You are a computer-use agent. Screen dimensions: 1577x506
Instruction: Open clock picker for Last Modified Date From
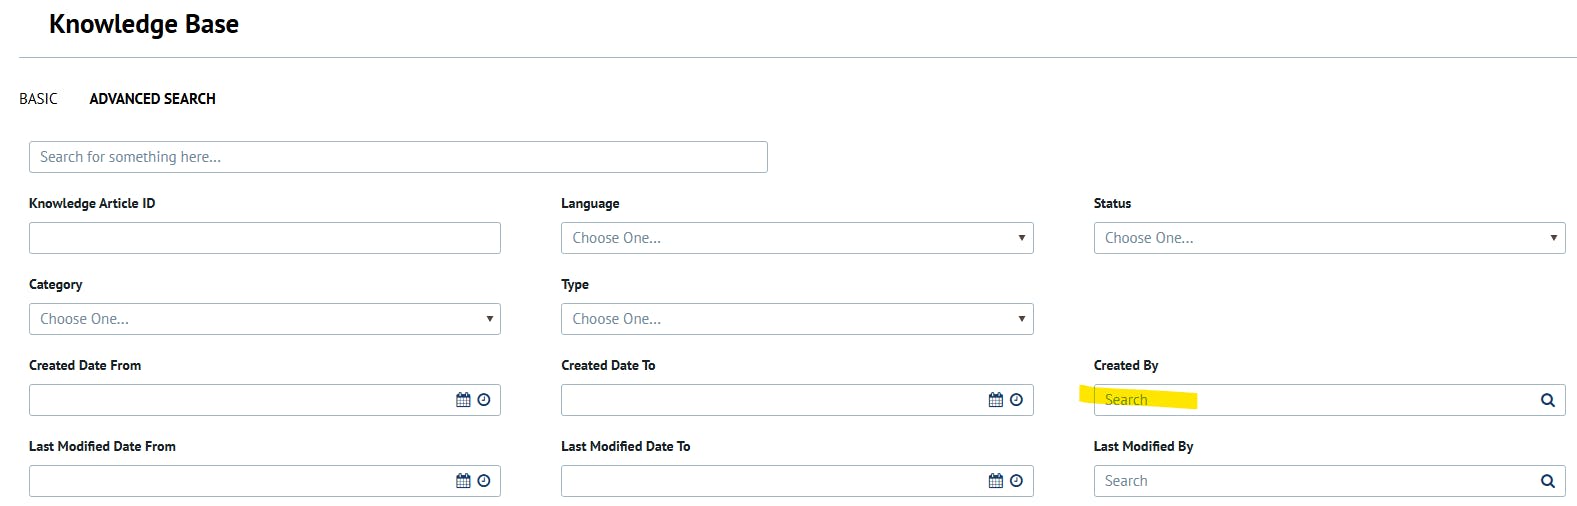[x=484, y=481]
